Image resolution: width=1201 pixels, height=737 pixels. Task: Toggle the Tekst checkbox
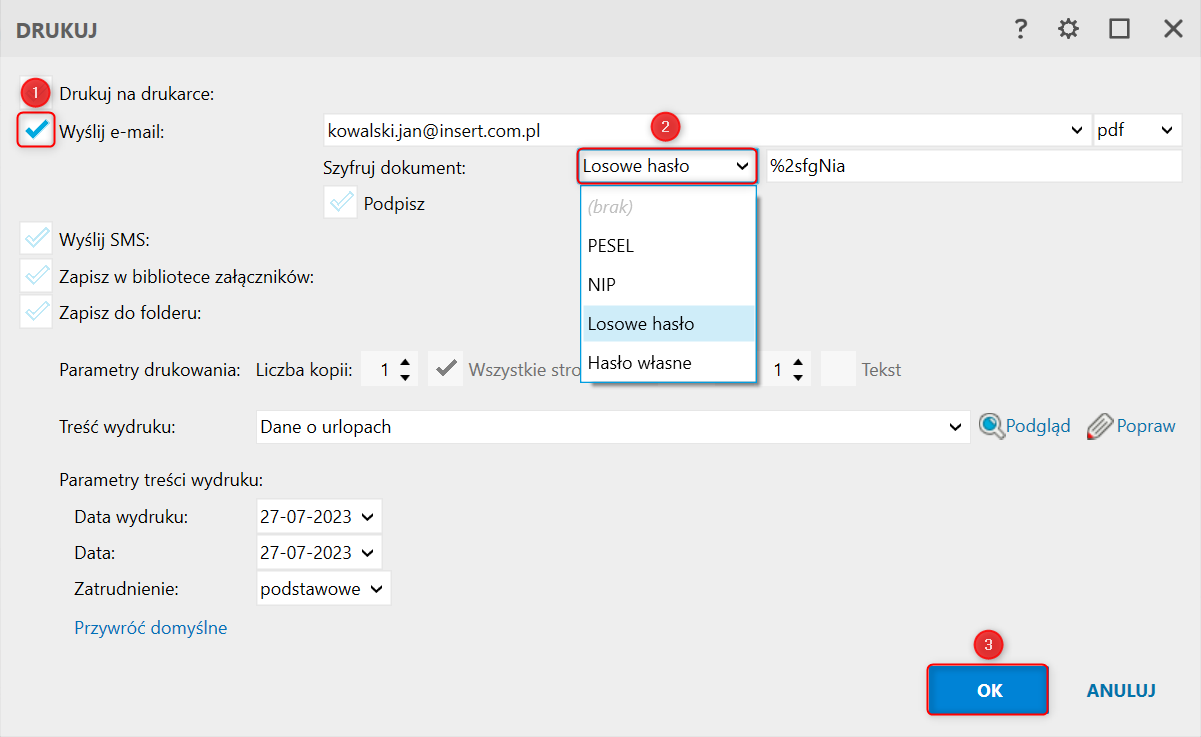tap(837, 369)
